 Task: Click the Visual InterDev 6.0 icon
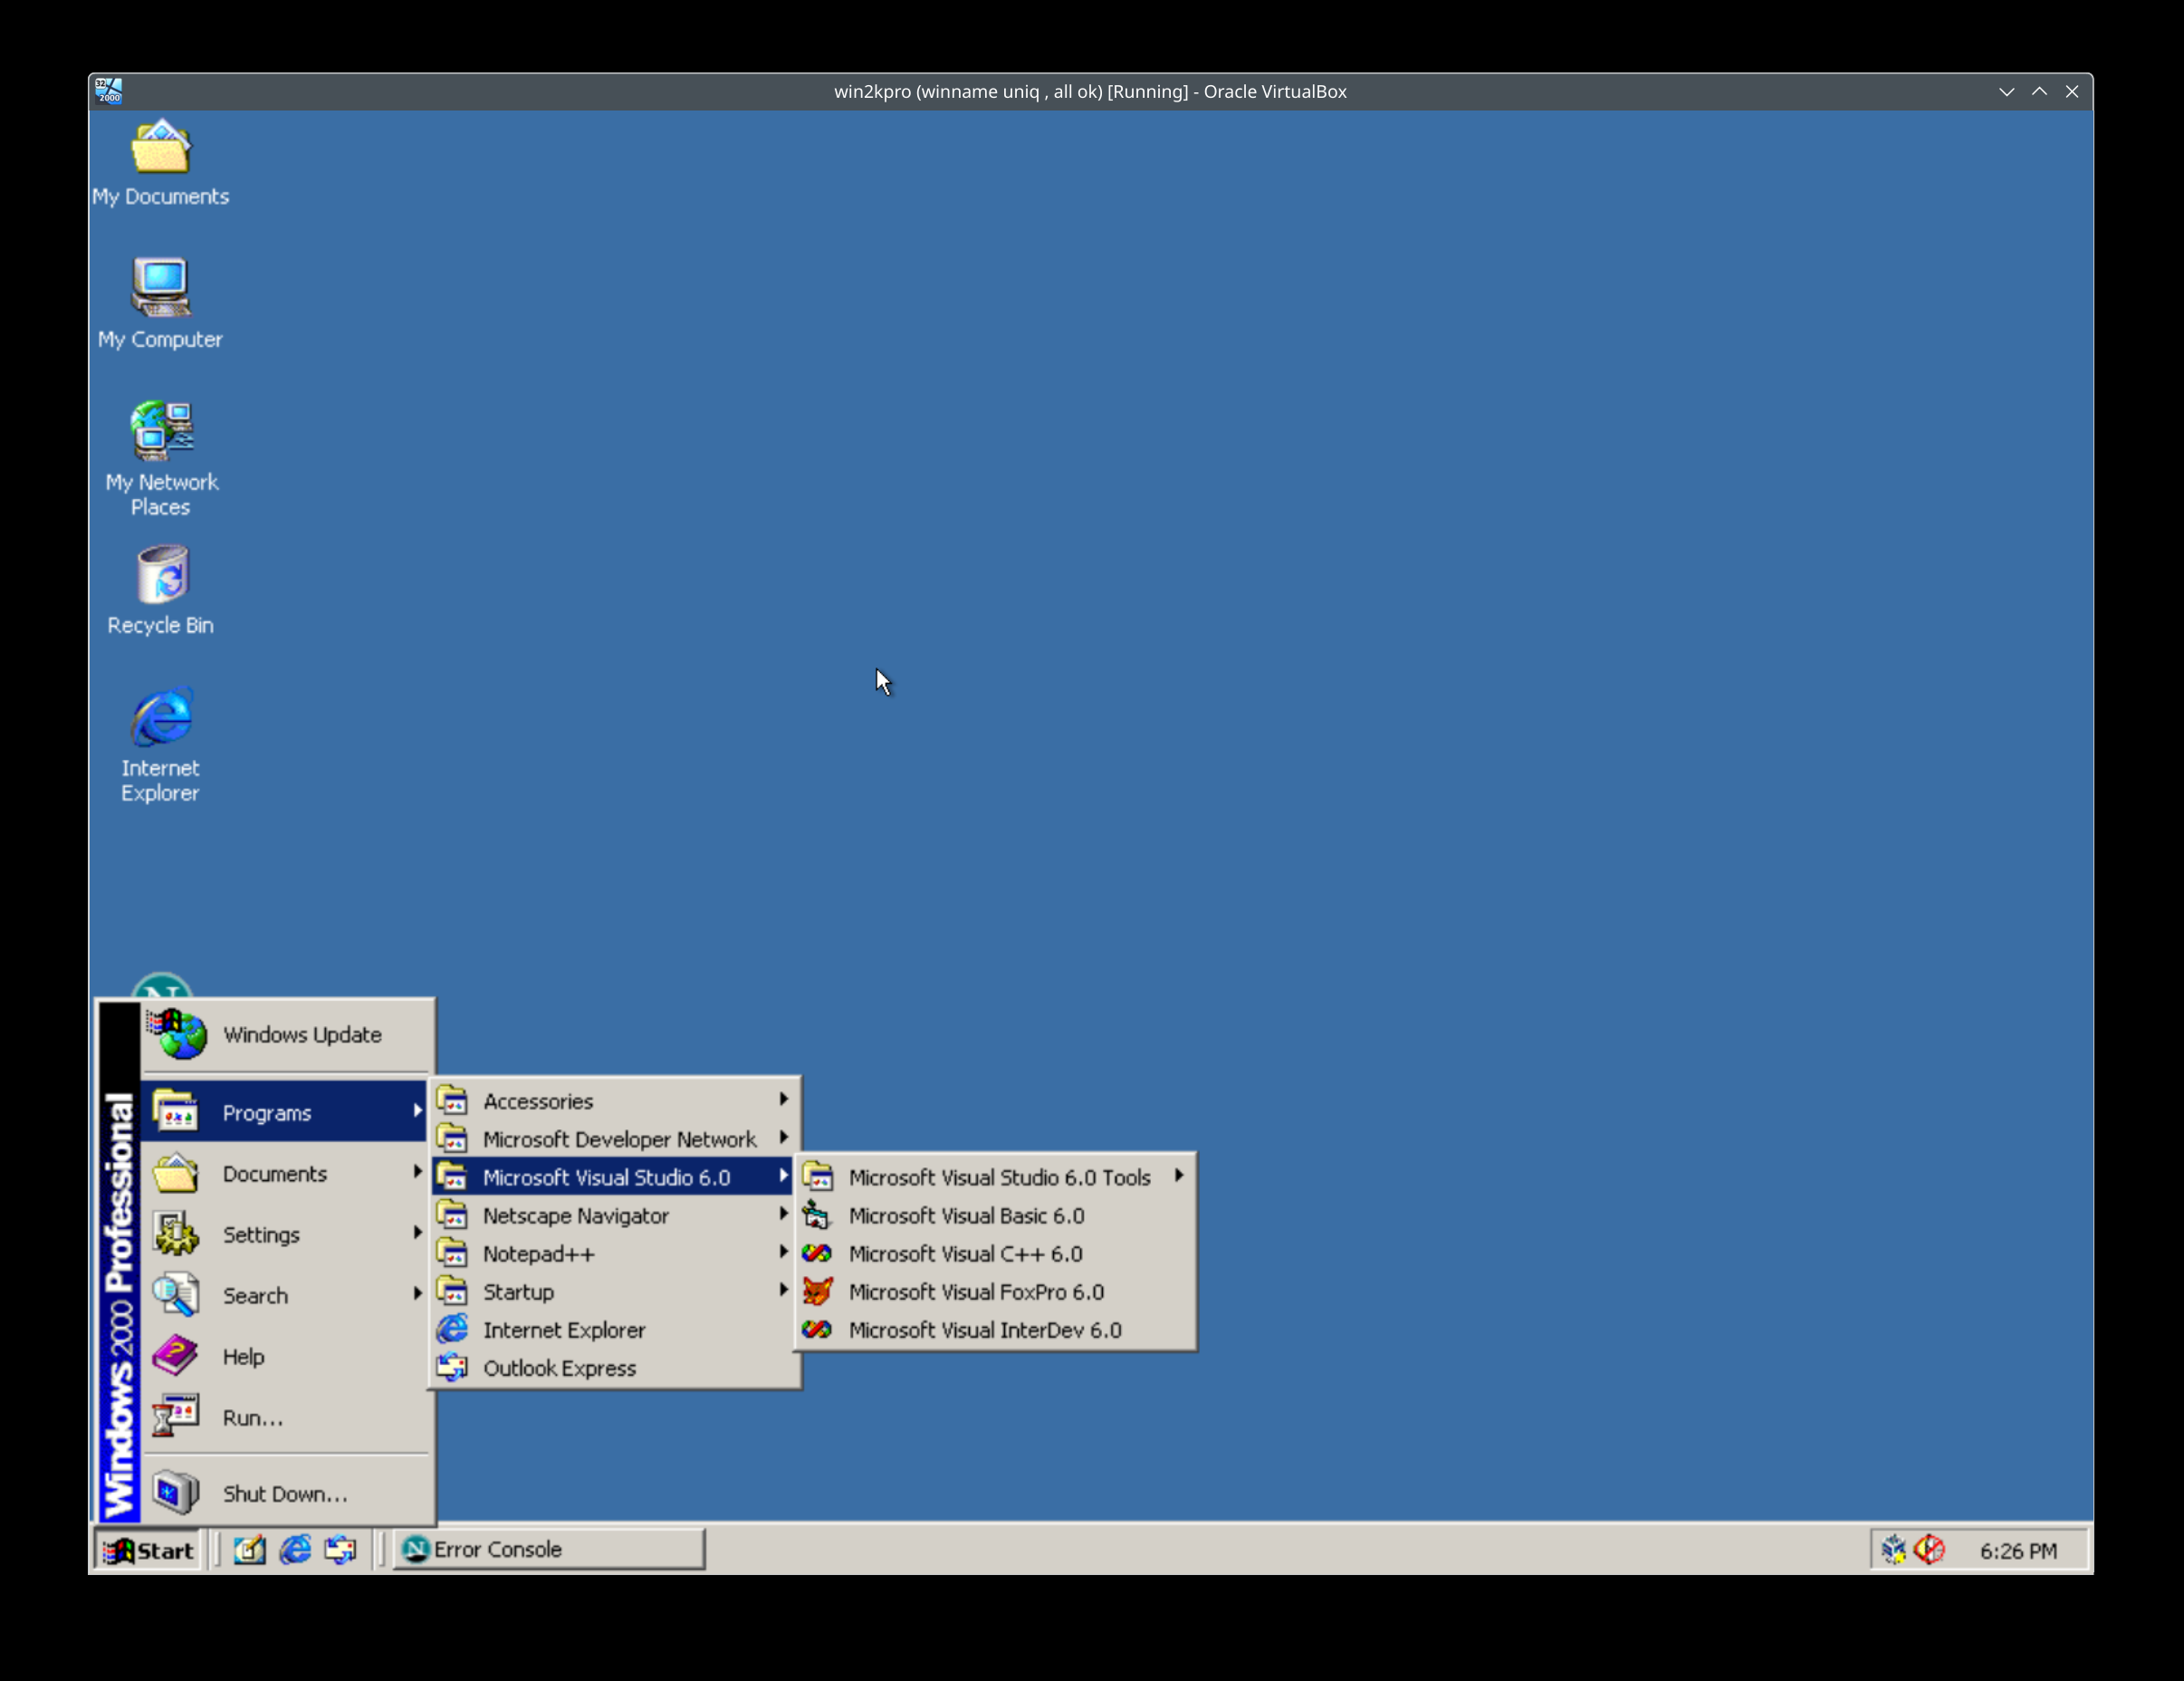pyautogui.click(x=817, y=1329)
